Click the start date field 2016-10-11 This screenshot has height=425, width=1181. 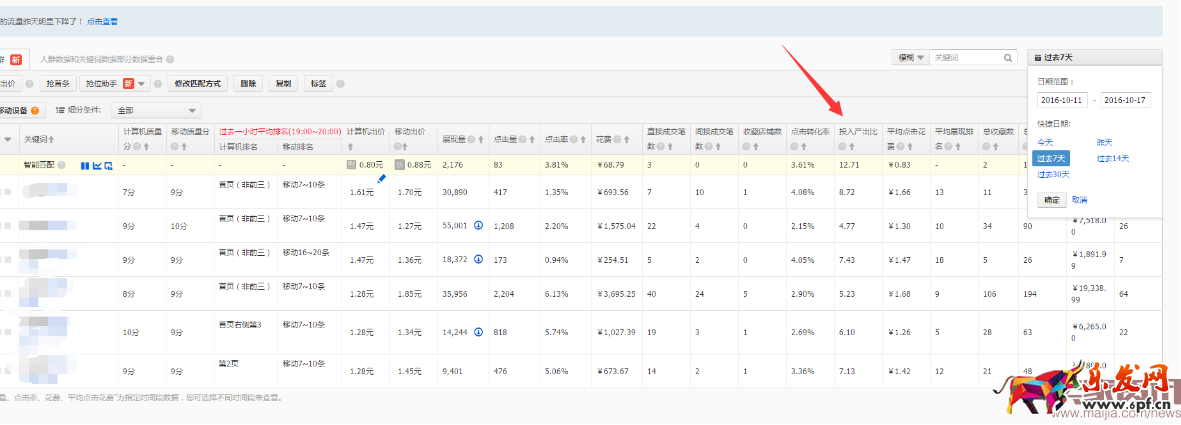1063,100
